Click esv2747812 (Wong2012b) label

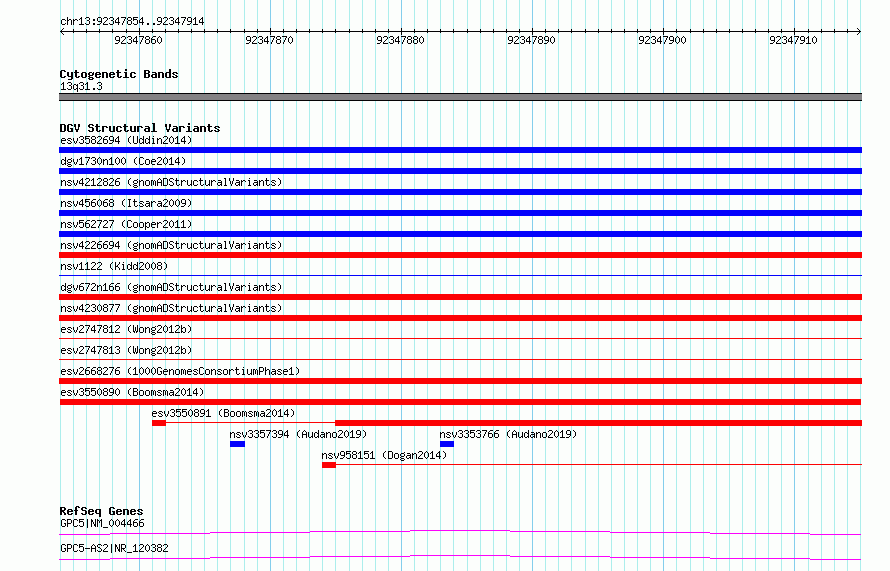[126, 329]
